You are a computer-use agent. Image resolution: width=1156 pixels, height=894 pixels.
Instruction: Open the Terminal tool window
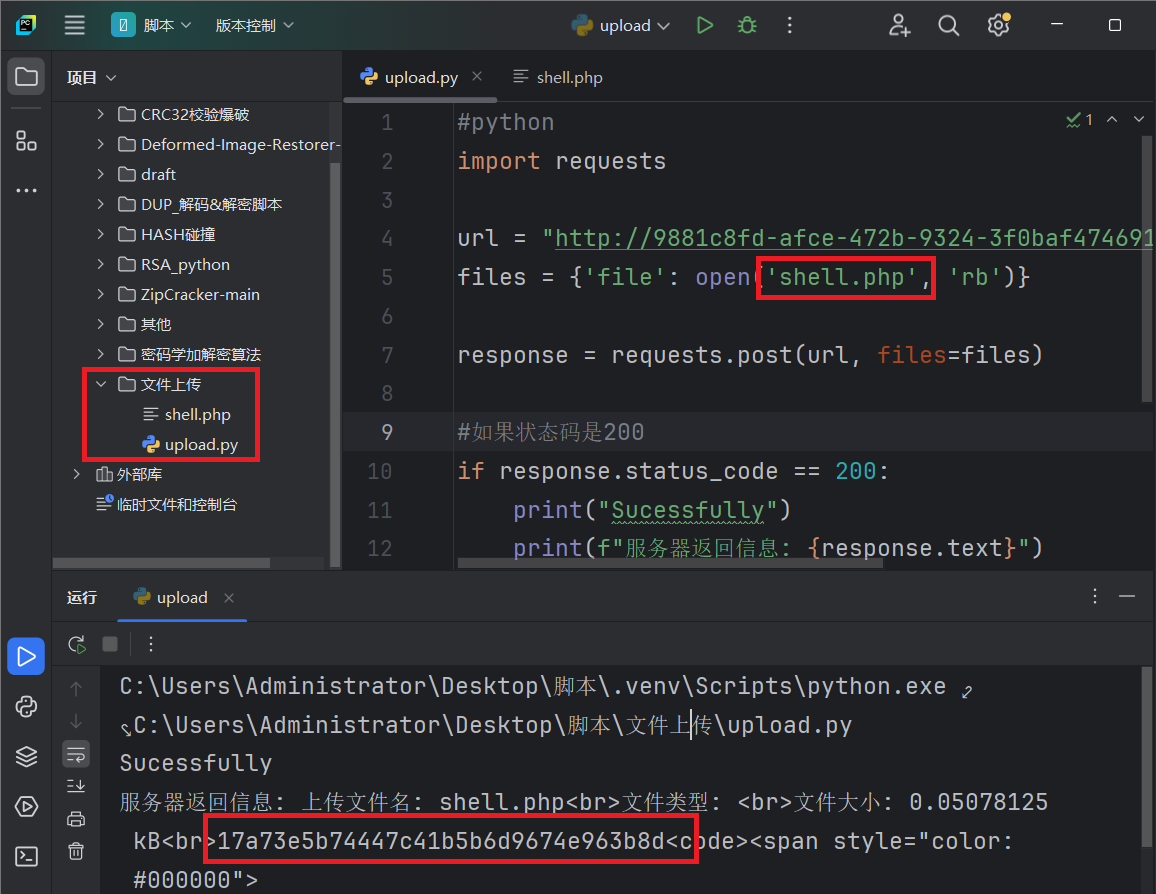27,856
